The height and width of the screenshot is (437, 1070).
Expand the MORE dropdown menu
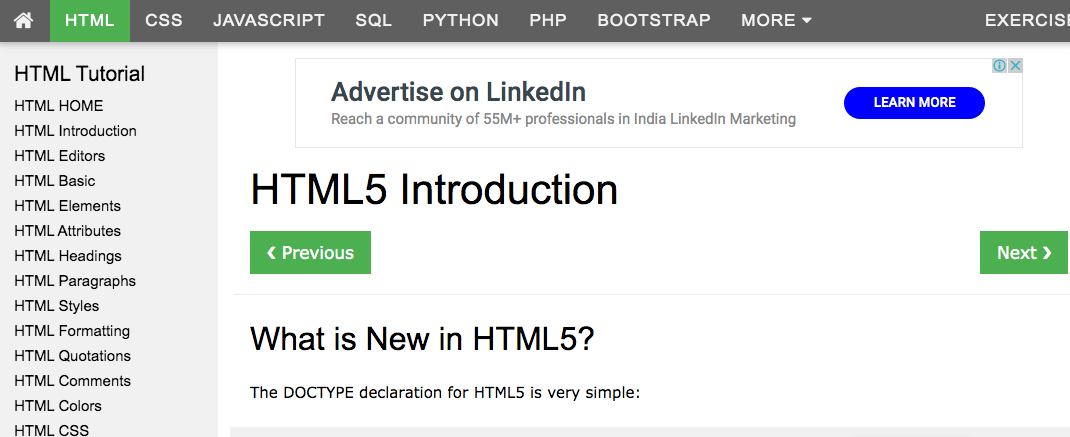776,20
